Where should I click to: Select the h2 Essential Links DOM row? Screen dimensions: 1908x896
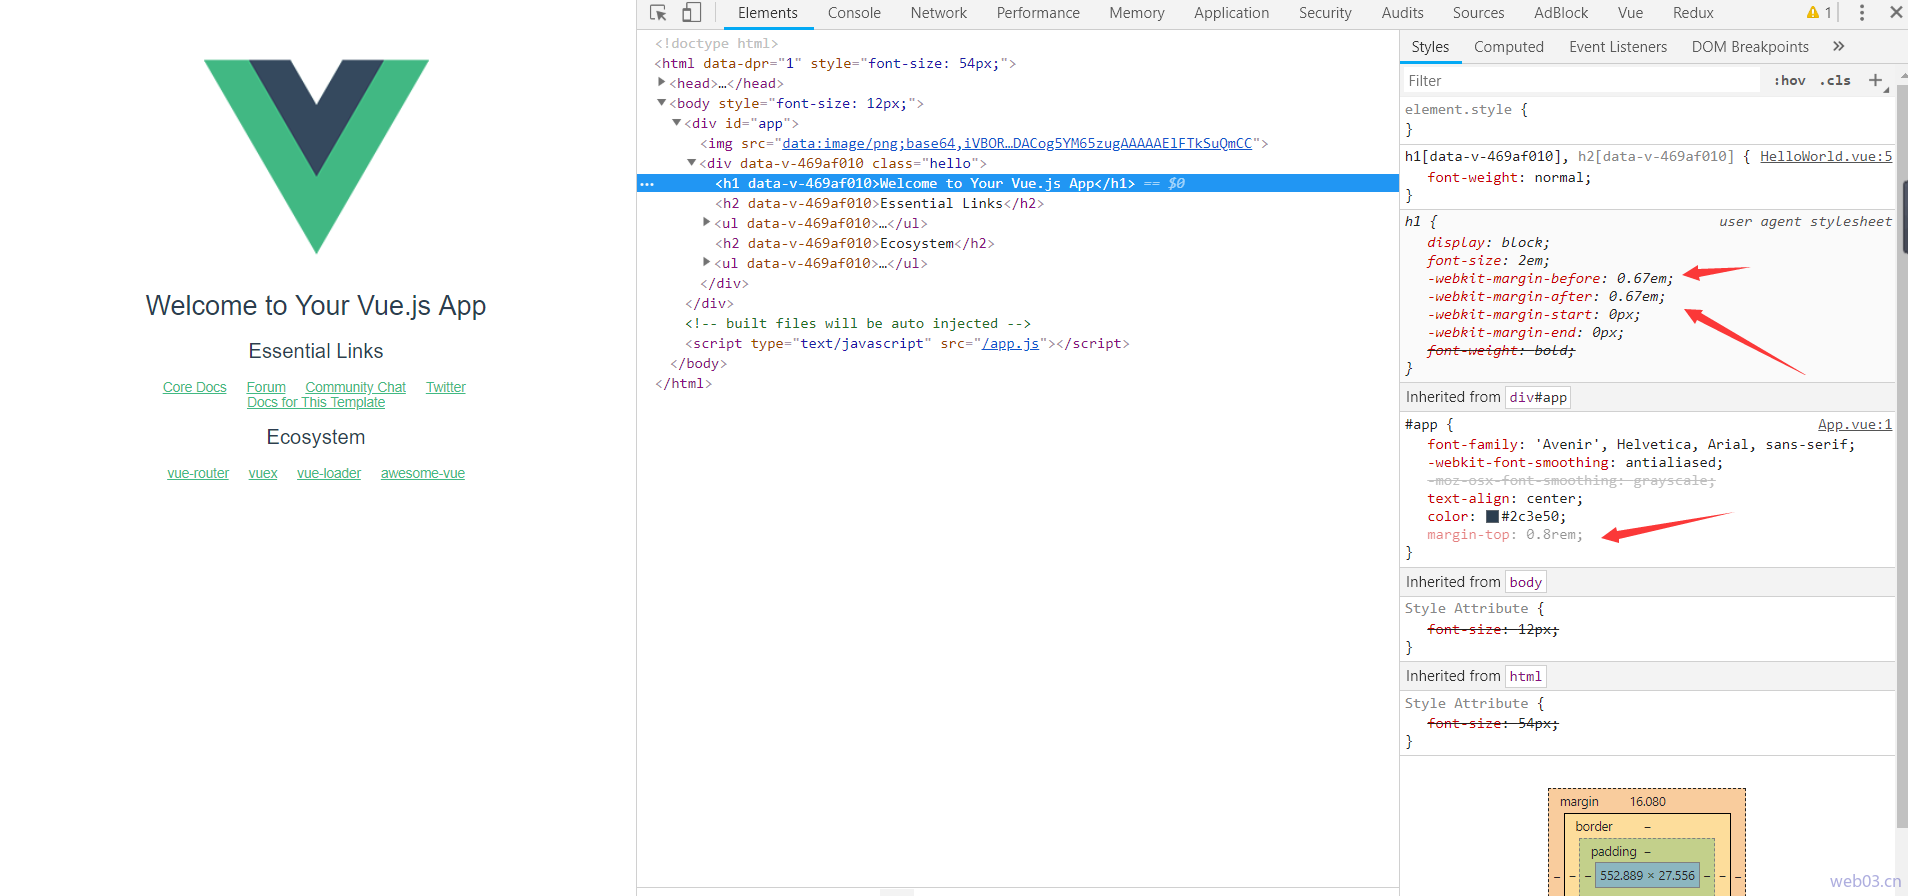pyautogui.click(x=880, y=203)
